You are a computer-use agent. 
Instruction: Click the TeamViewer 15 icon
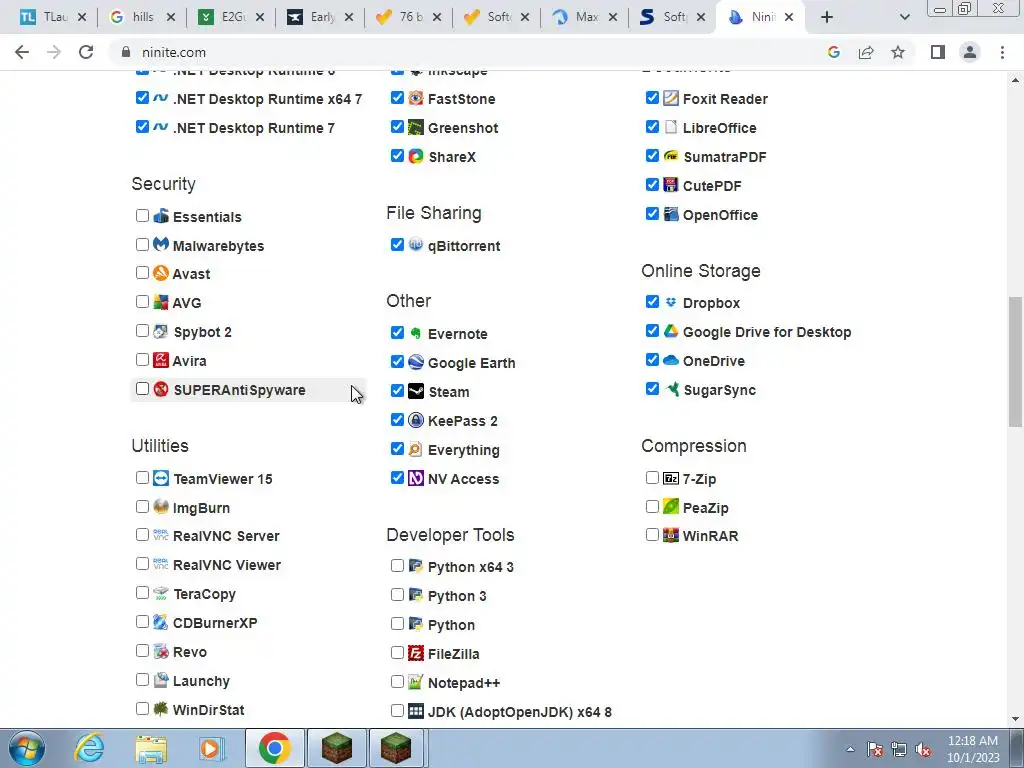[161, 478]
